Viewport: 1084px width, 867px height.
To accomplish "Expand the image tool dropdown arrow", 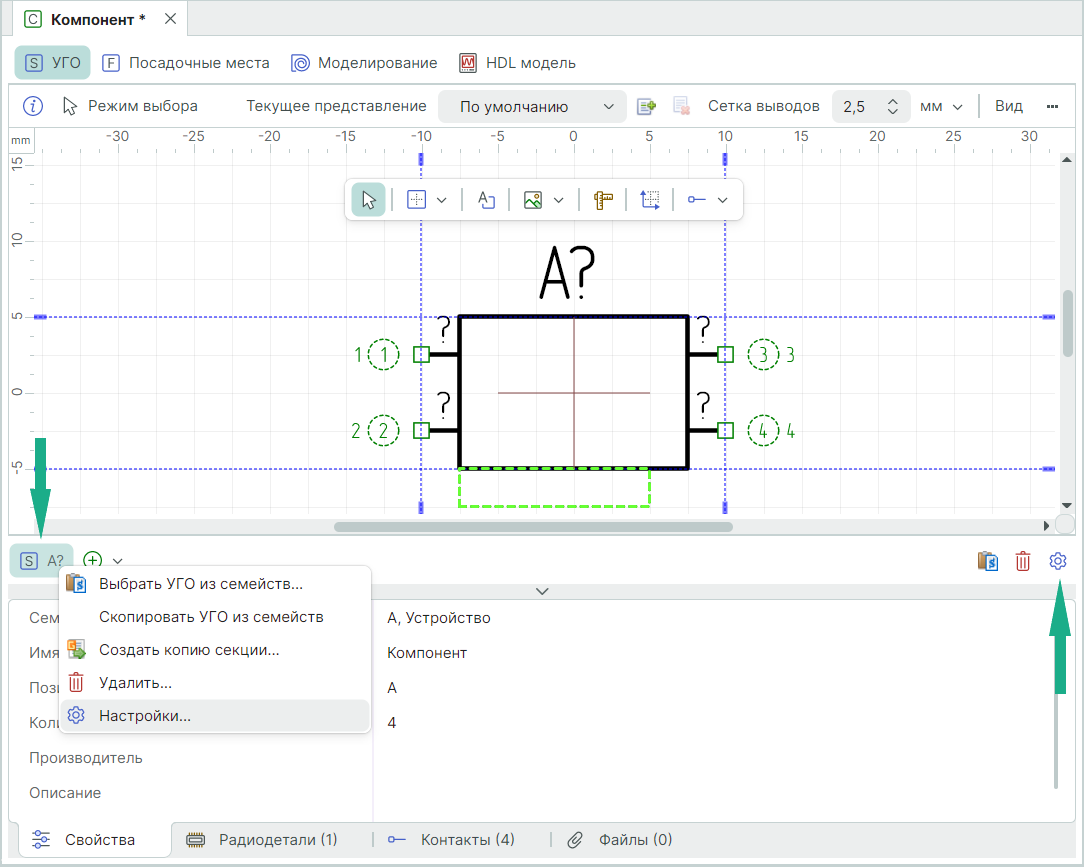I will (x=559, y=200).
